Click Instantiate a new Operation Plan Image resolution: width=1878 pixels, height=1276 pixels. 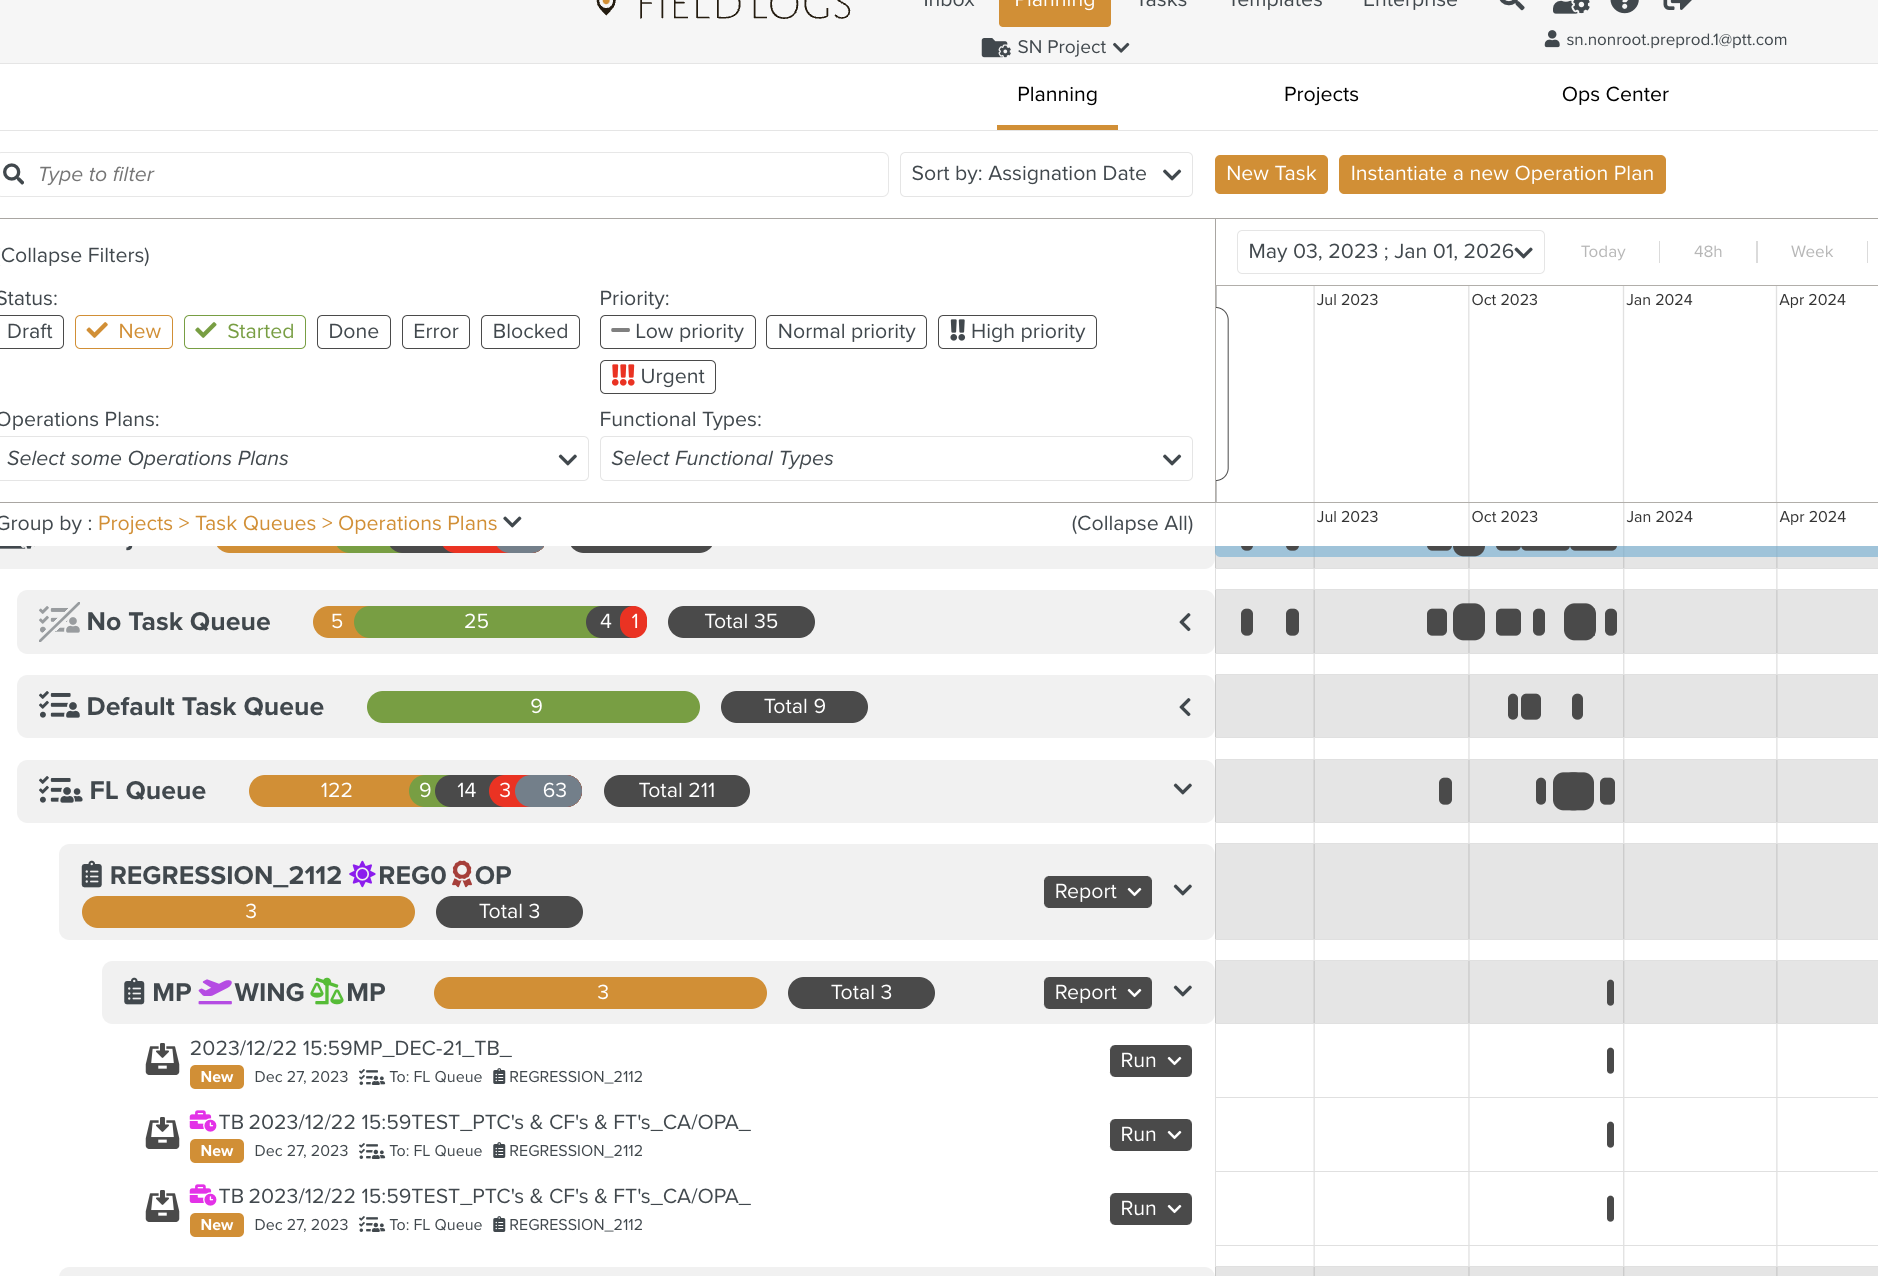(1501, 174)
